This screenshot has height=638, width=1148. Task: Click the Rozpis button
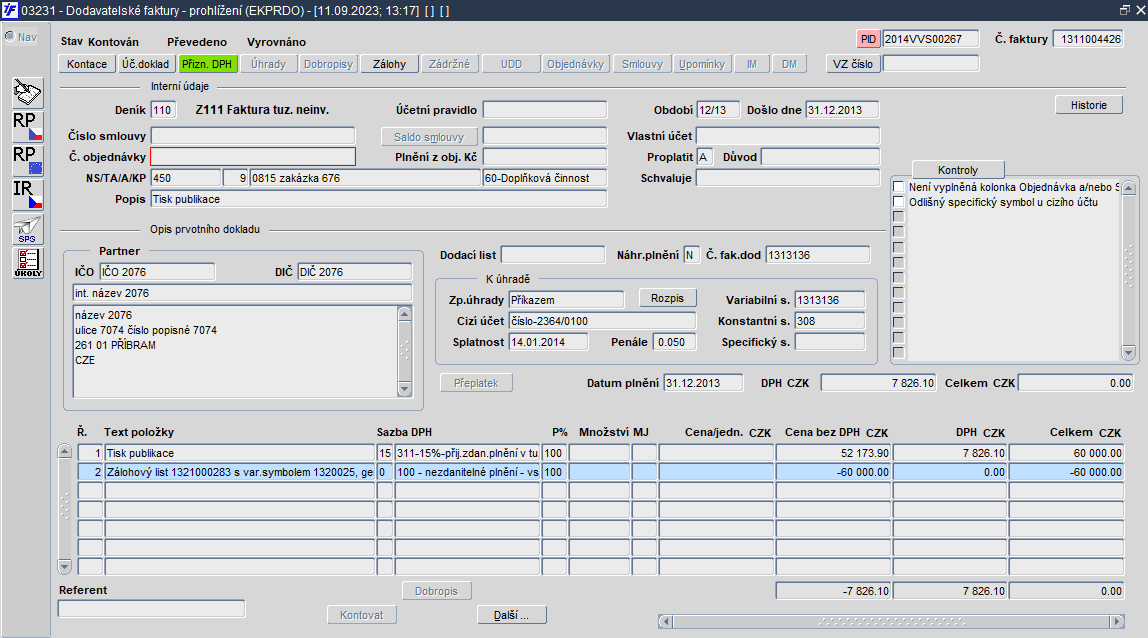(668, 298)
